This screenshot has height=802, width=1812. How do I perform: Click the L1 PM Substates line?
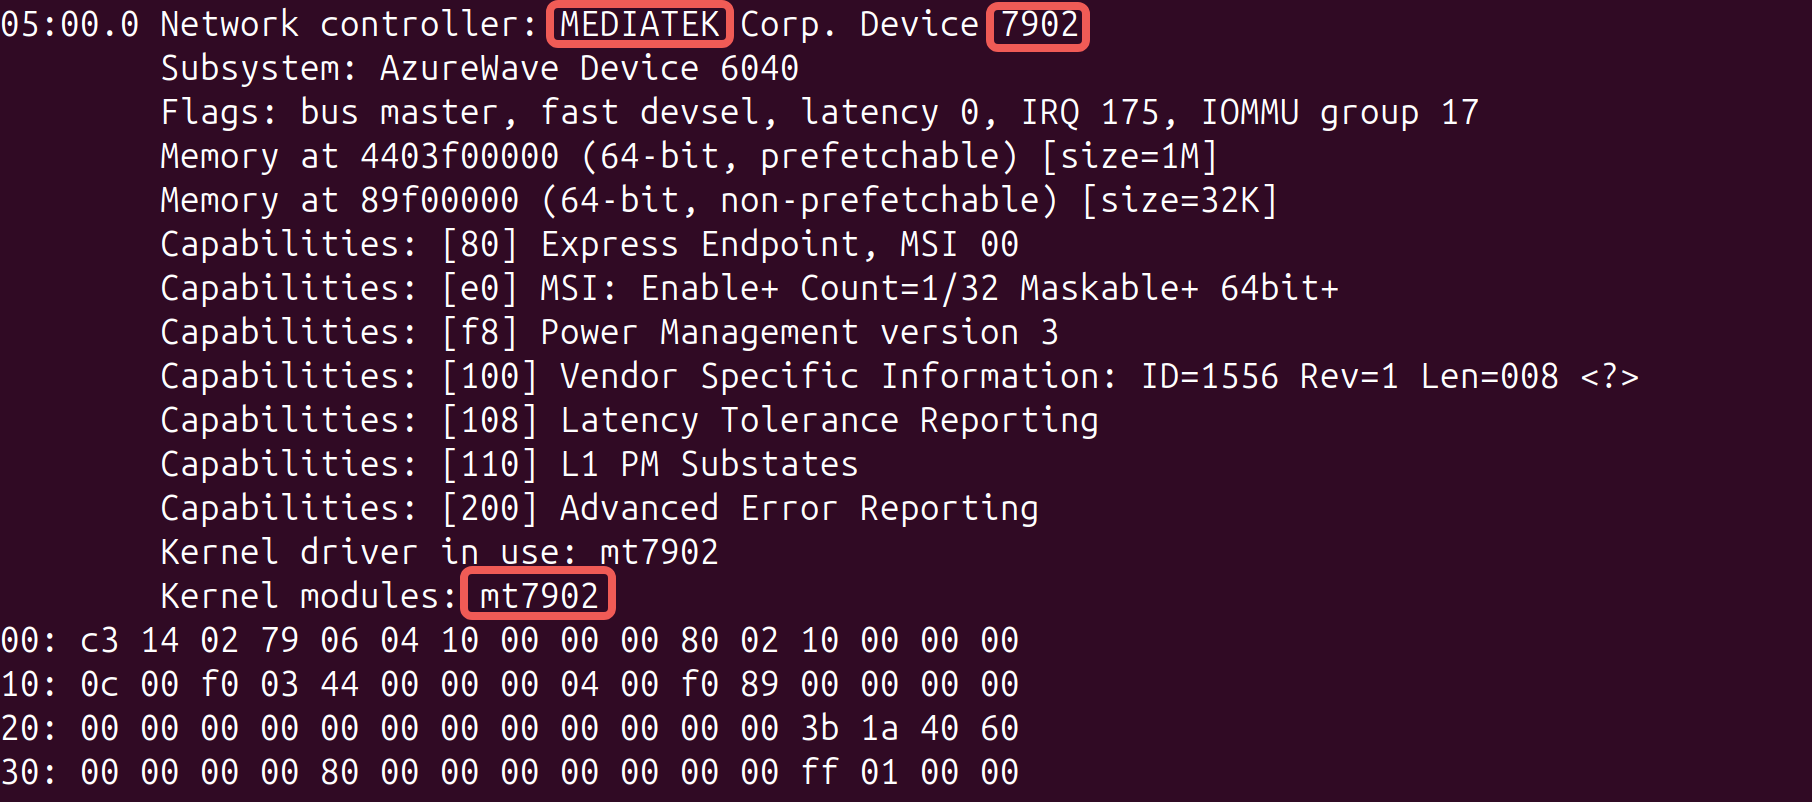point(510,464)
